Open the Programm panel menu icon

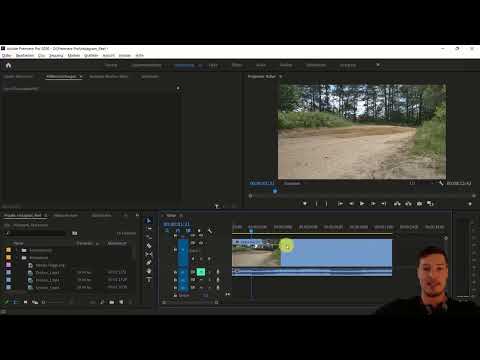coord(281,76)
